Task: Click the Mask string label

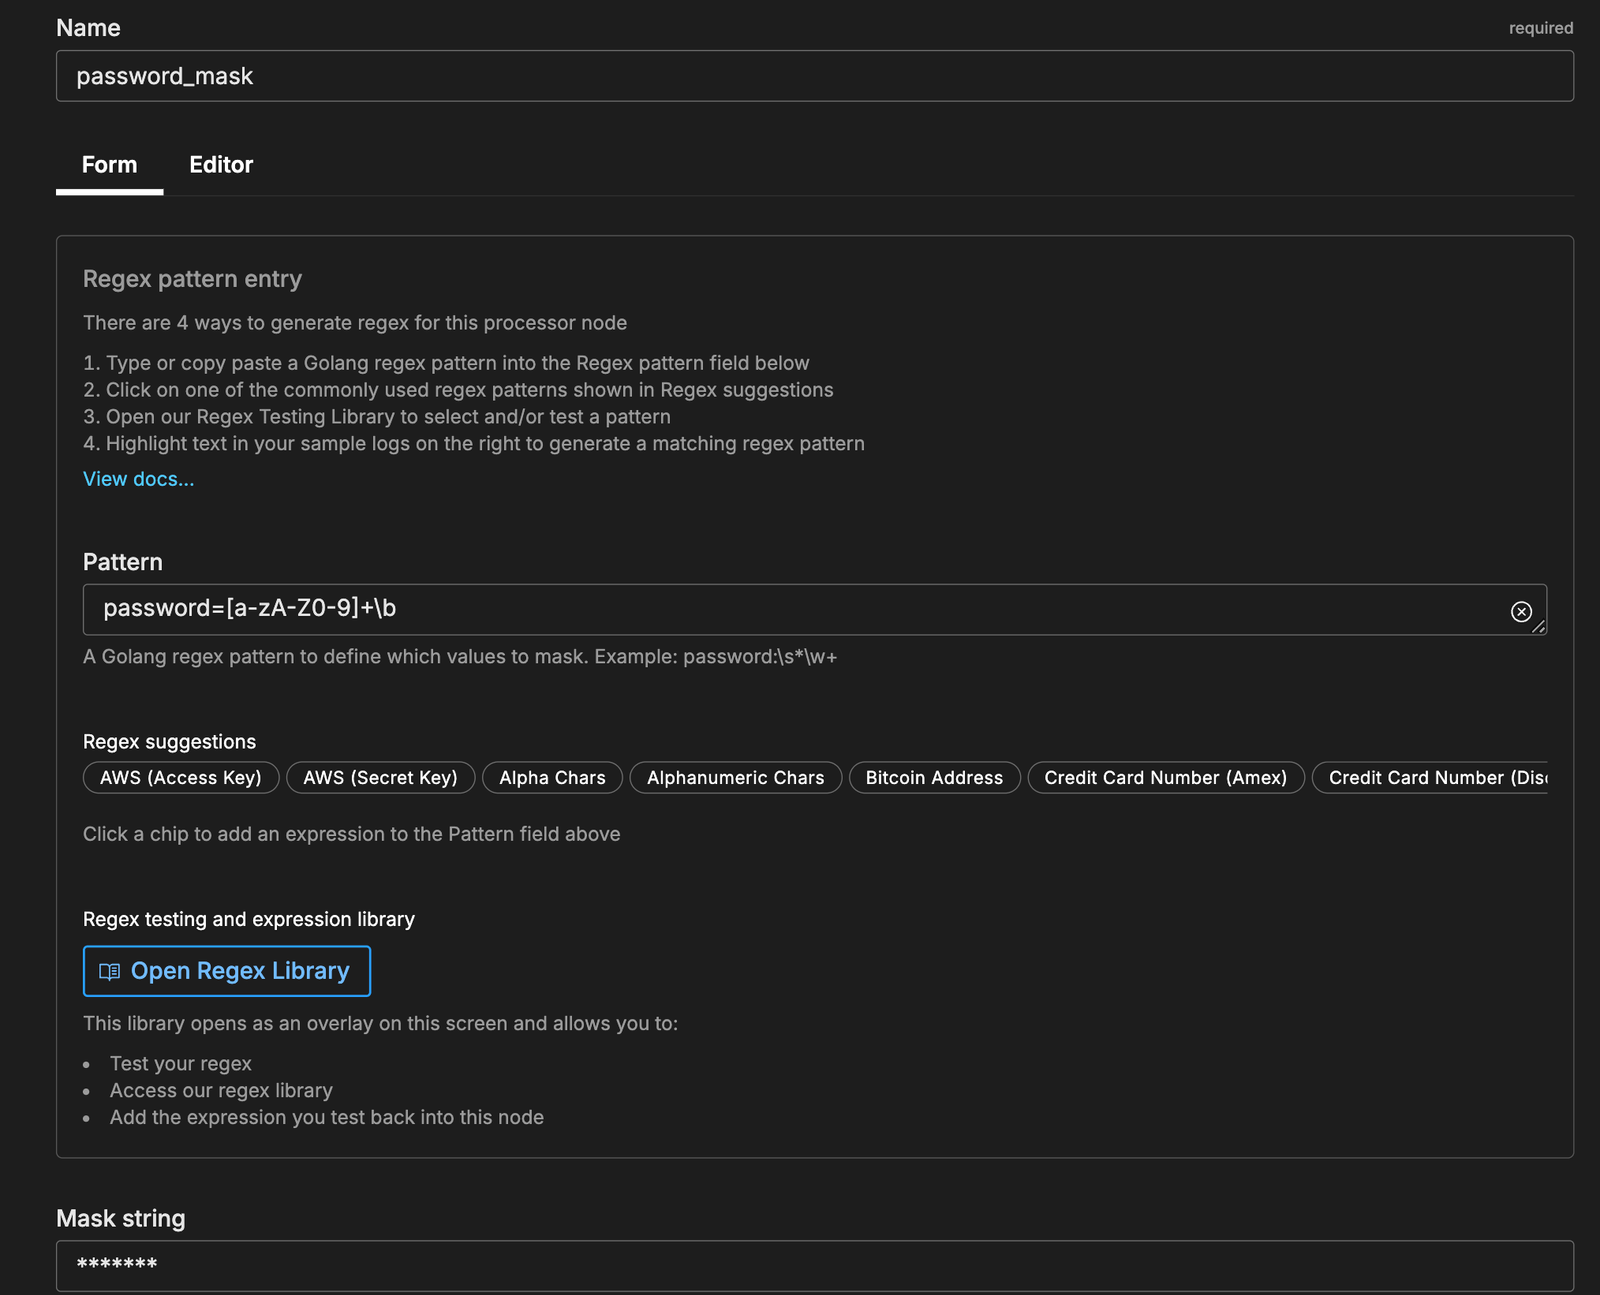Action: 121,1218
